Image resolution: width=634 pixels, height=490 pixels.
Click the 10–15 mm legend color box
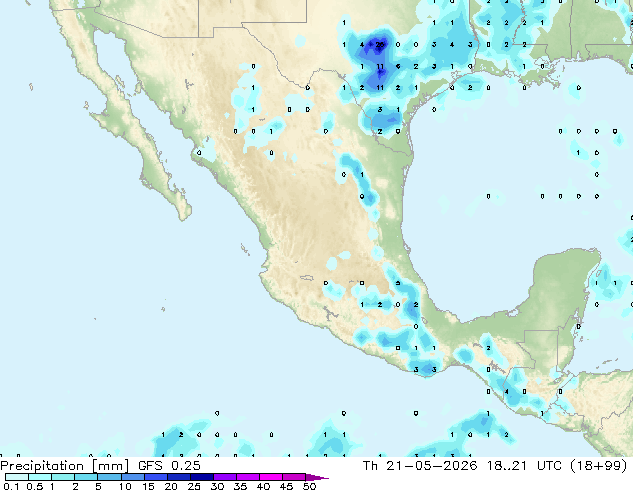point(133,477)
